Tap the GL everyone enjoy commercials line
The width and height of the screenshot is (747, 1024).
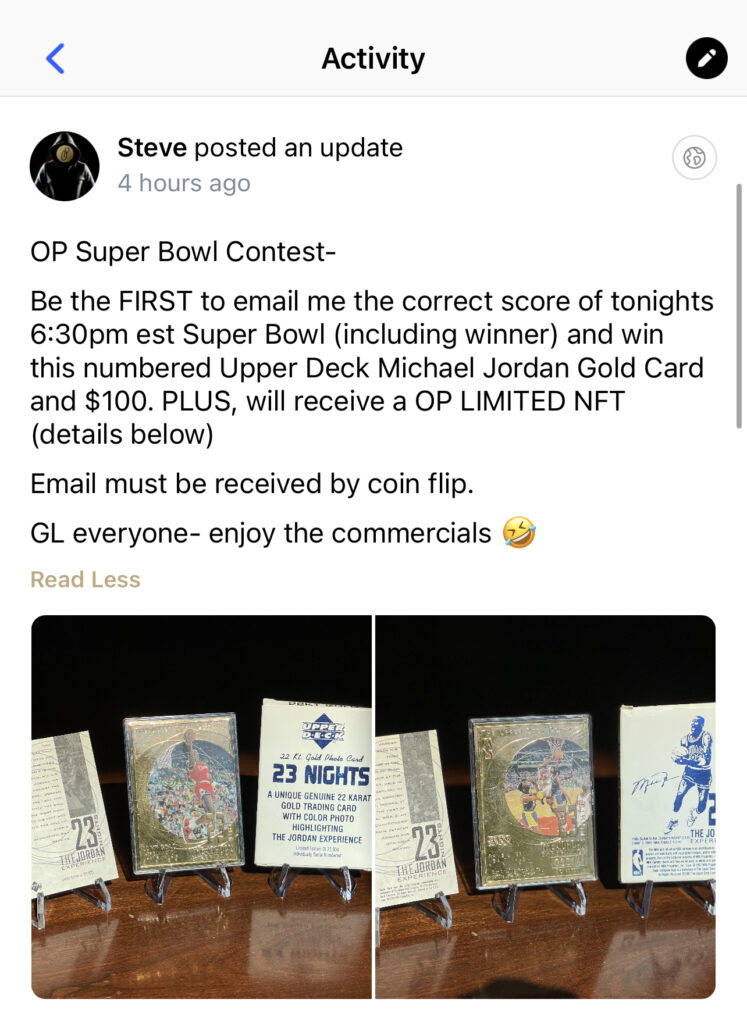[x=261, y=533]
